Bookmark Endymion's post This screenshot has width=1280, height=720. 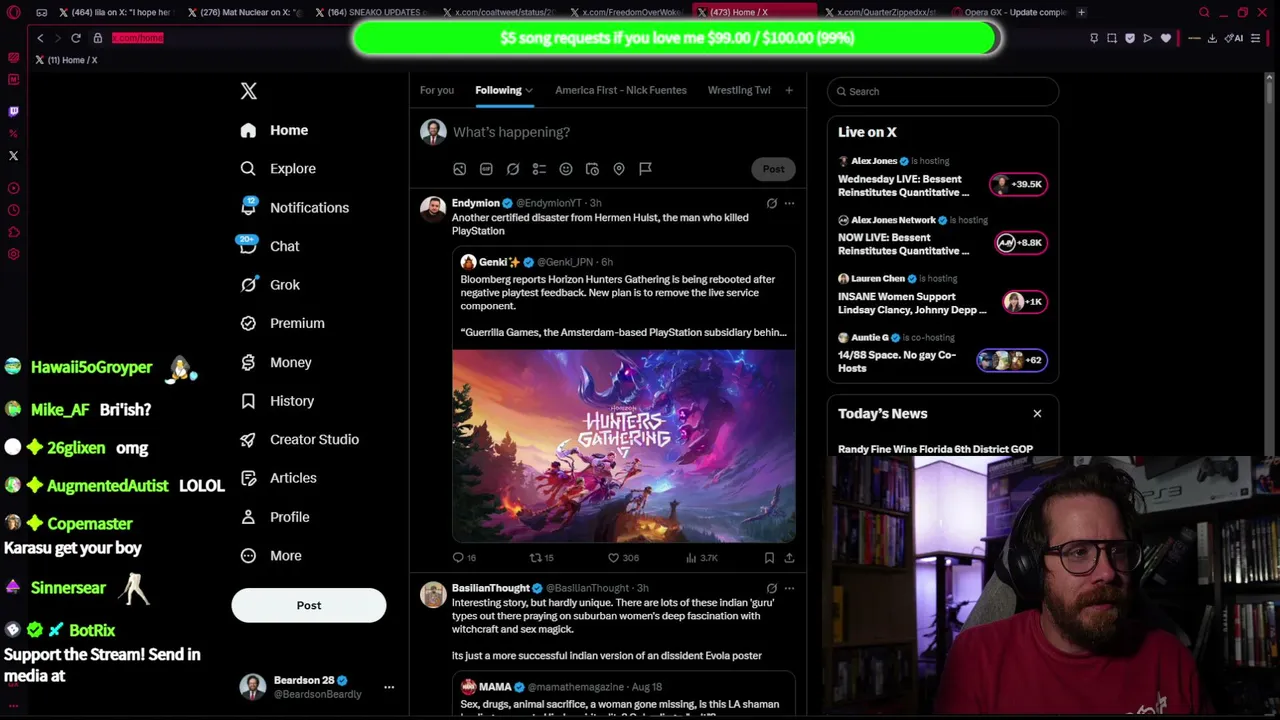[769, 558]
